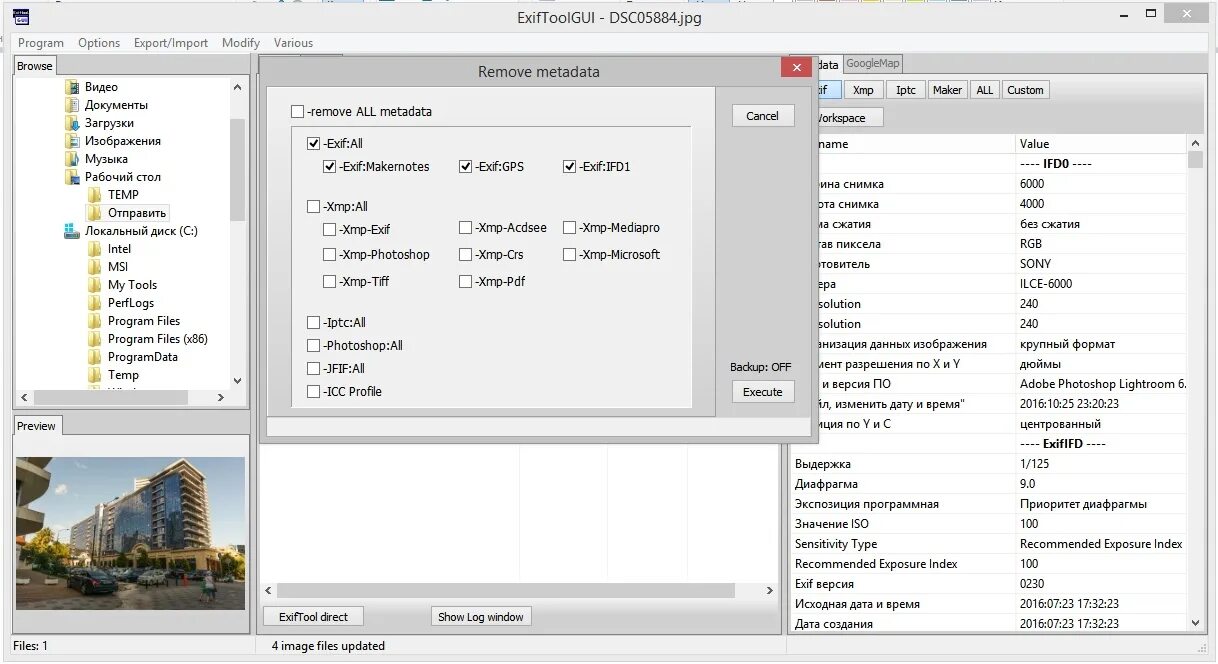Image resolution: width=1218 pixels, height=664 pixels.
Task: Check the -Xmp-Pdf checkbox
Action: tap(466, 282)
